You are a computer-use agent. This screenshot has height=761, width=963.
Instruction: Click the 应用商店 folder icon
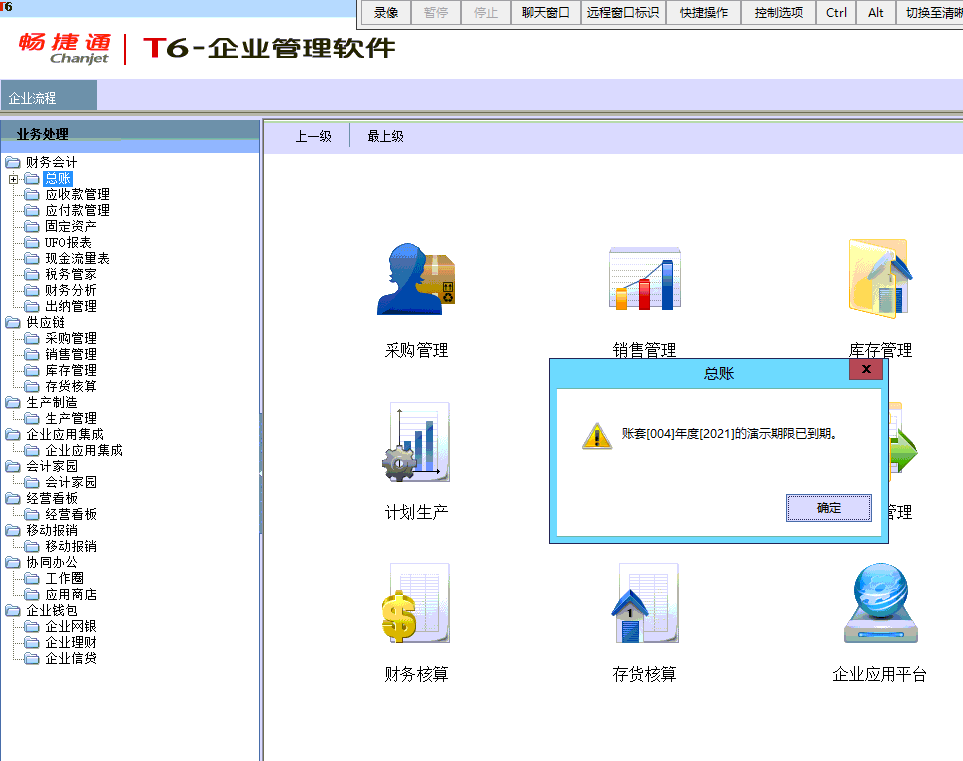[32, 595]
